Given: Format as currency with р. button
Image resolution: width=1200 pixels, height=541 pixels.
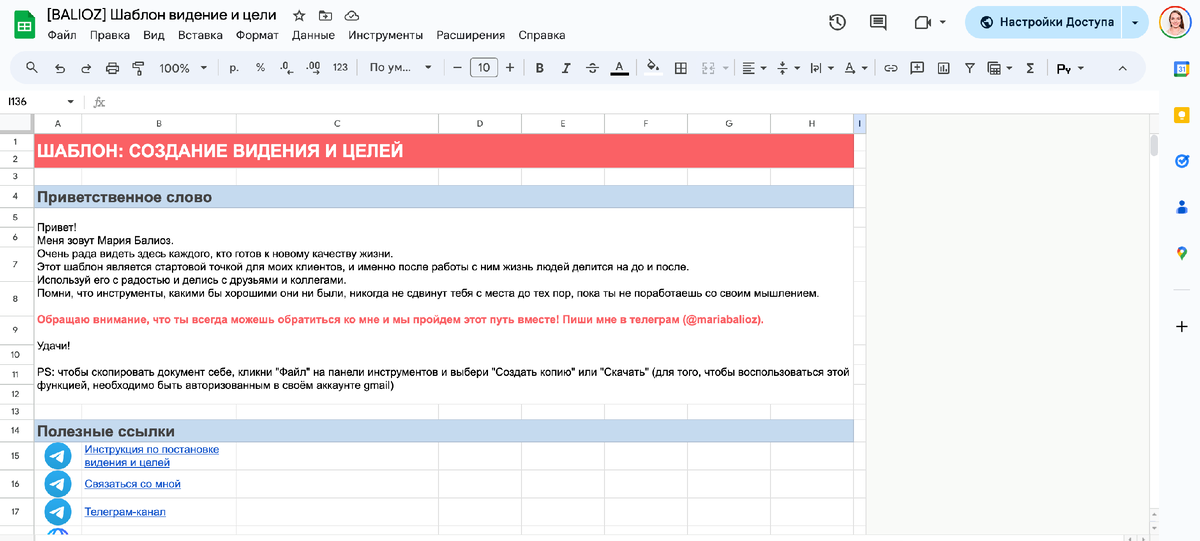Looking at the screenshot, I should click(x=234, y=68).
